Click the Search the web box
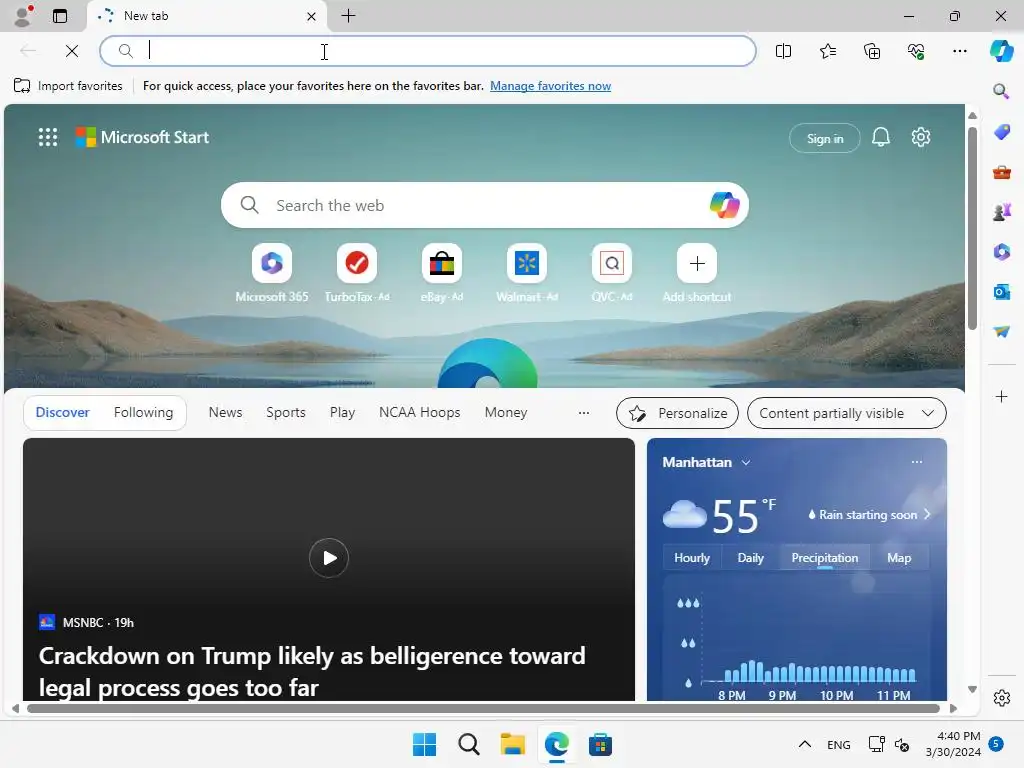The image size is (1024, 768). click(x=485, y=205)
